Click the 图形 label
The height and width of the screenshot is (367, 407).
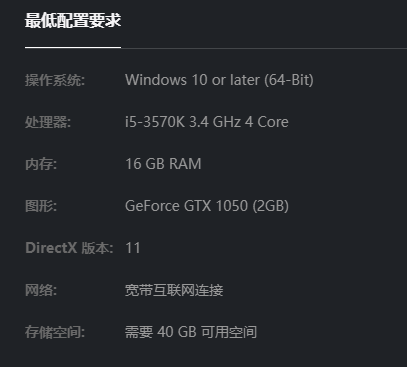pos(41,206)
